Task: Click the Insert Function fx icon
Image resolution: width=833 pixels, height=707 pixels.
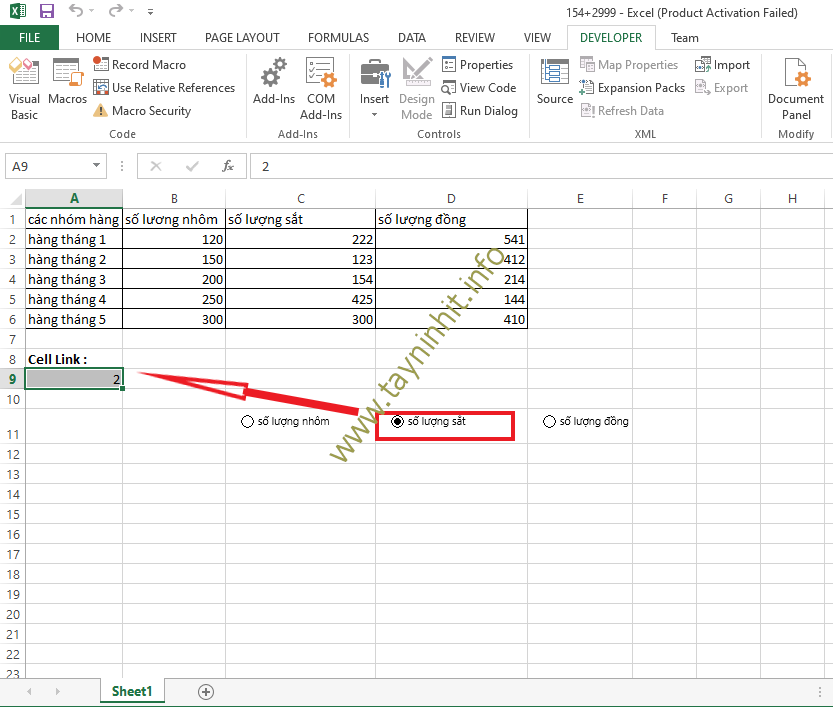Action: pos(228,166)
